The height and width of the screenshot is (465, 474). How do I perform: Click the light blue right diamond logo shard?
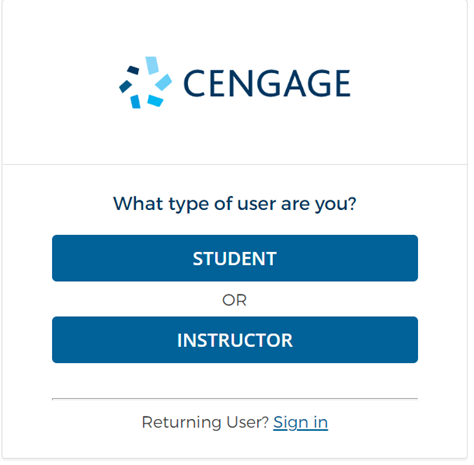(x=163, y=82)
